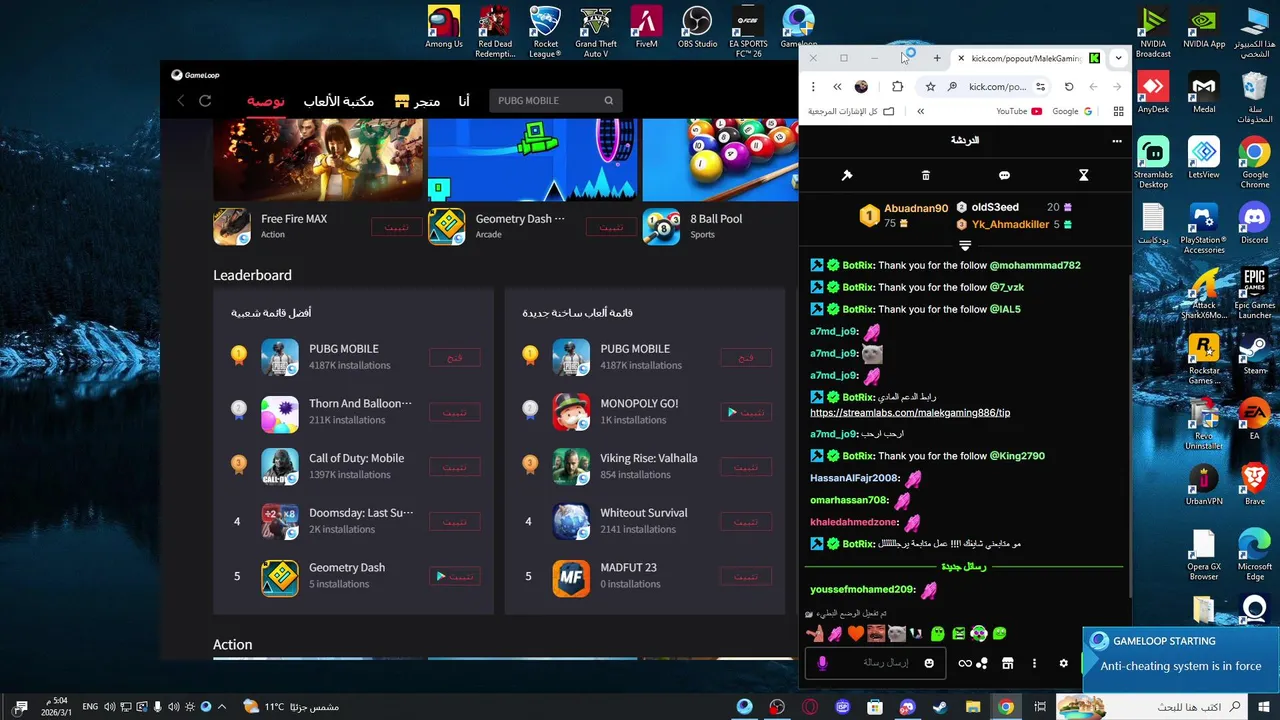Click Discord desktop shortcut
The width and height of the screenshot is (1280, 720).
tap(1254, 222)
